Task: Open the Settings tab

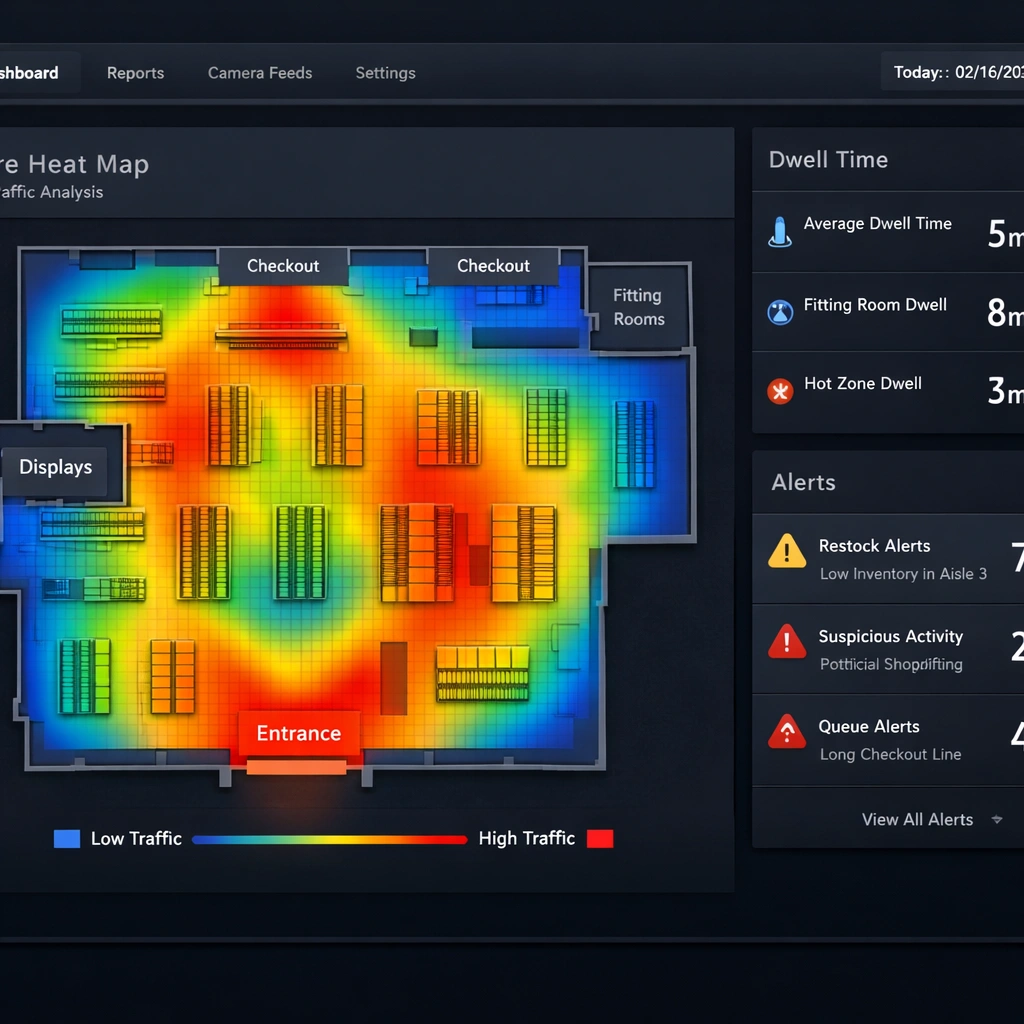Action: 385,73
